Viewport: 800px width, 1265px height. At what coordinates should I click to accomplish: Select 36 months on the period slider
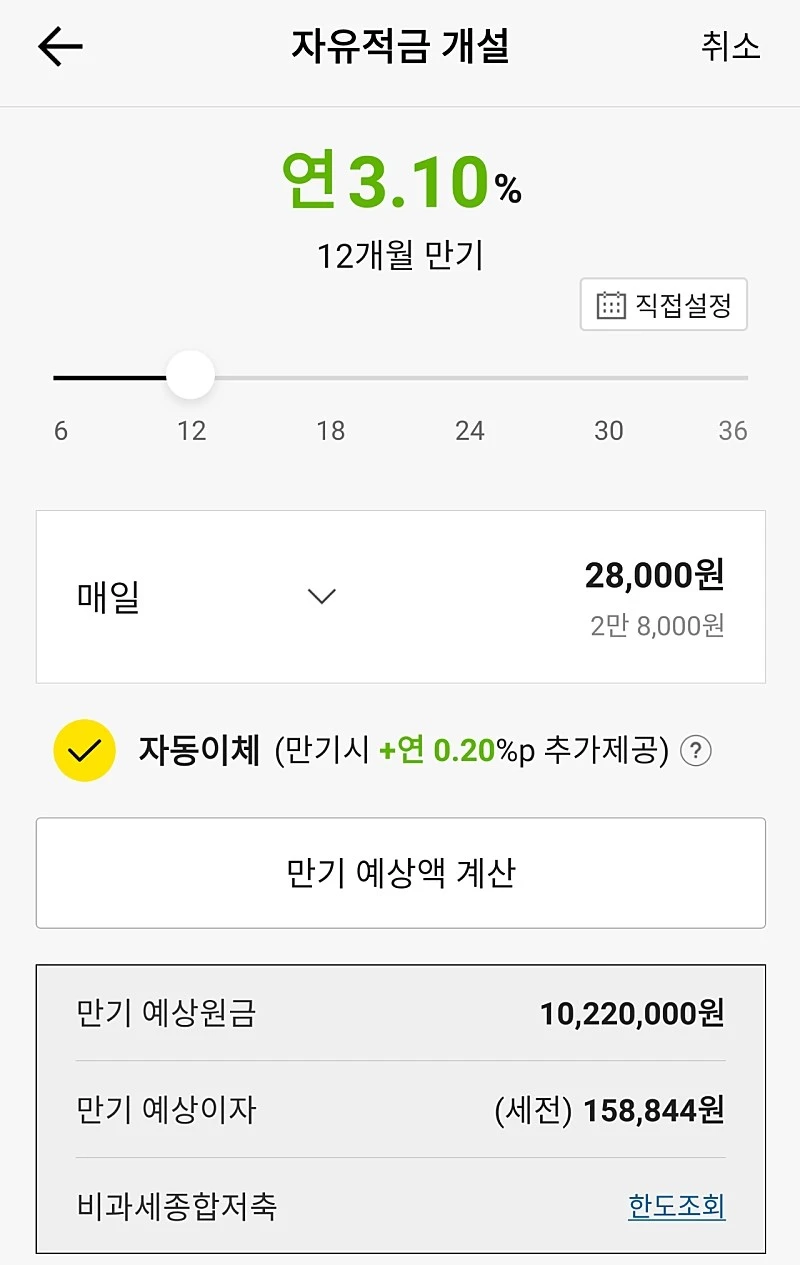(733, 431)
